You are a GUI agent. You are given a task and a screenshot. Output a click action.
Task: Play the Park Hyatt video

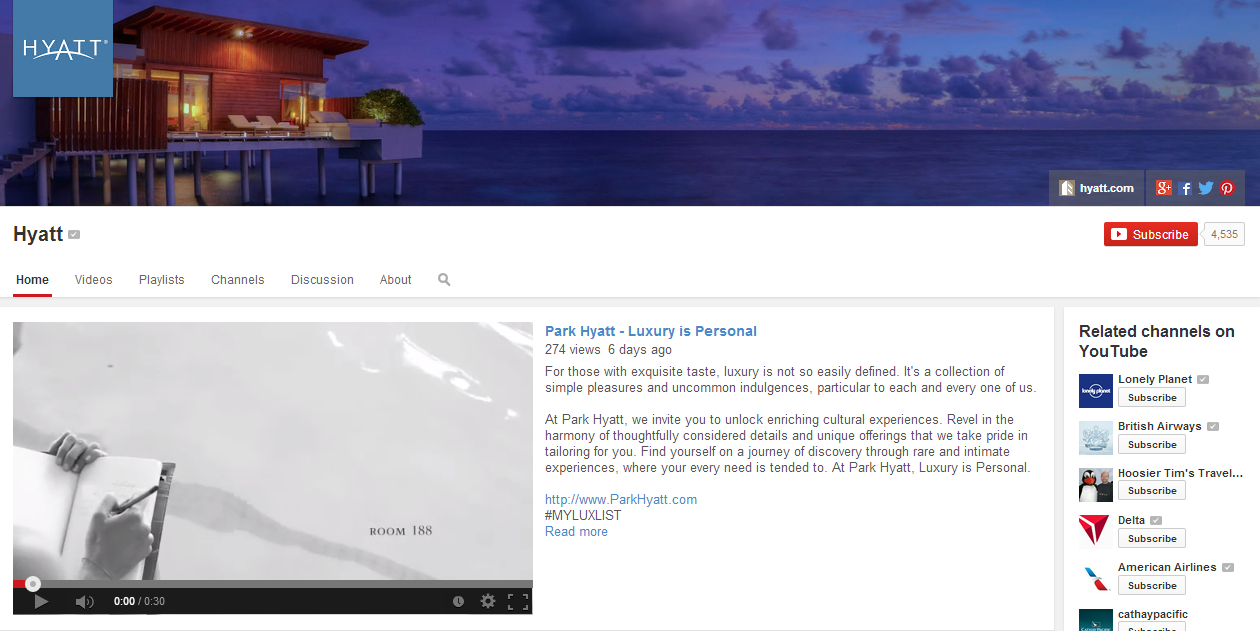click(x=41, y=601)
